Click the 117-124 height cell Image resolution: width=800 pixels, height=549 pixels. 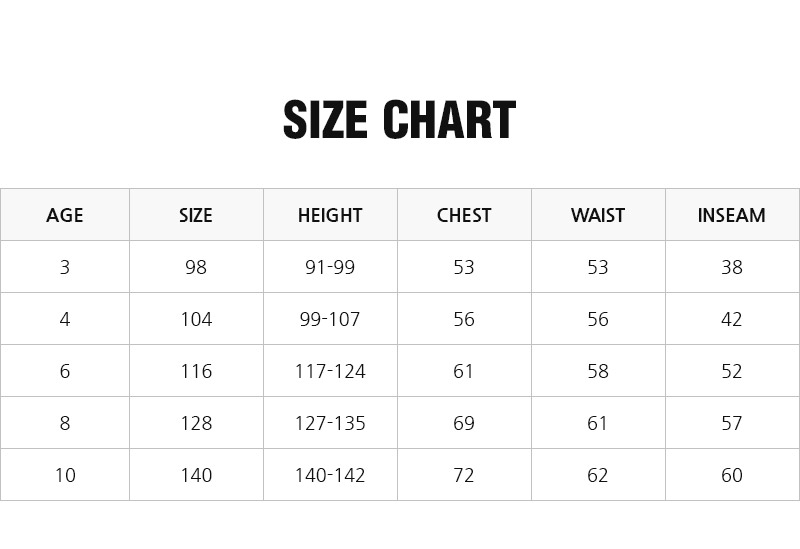pyautogui.click(x=330, y=371)
